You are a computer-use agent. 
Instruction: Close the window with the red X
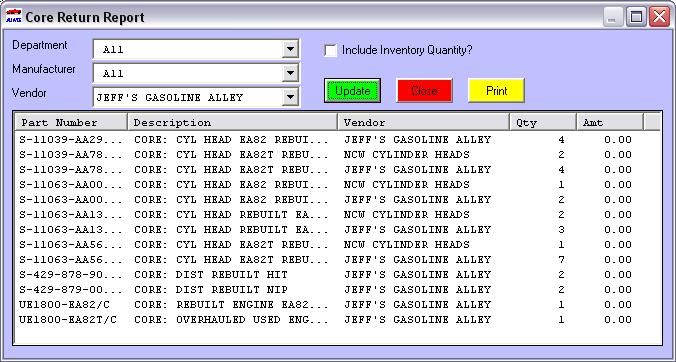pyautogui.click(x=660, y=17)
